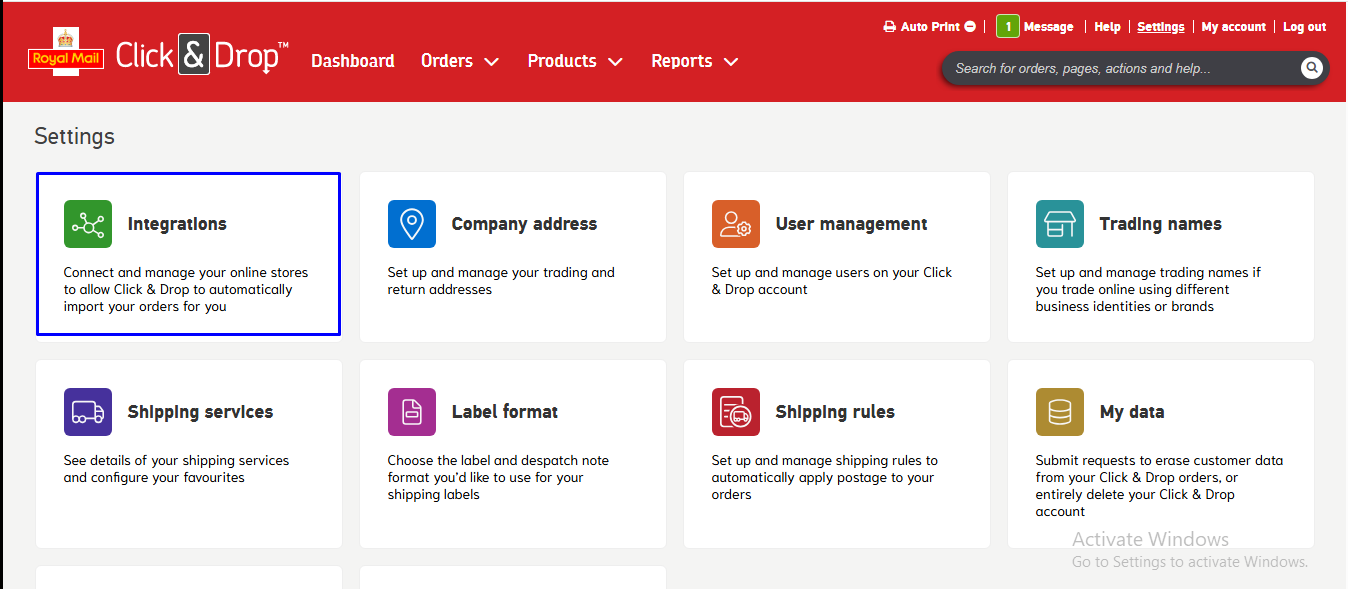This screenshot has width=1348, height=589.
Task: Click the green Integrations icon
Action: click(x=88, y=224)
